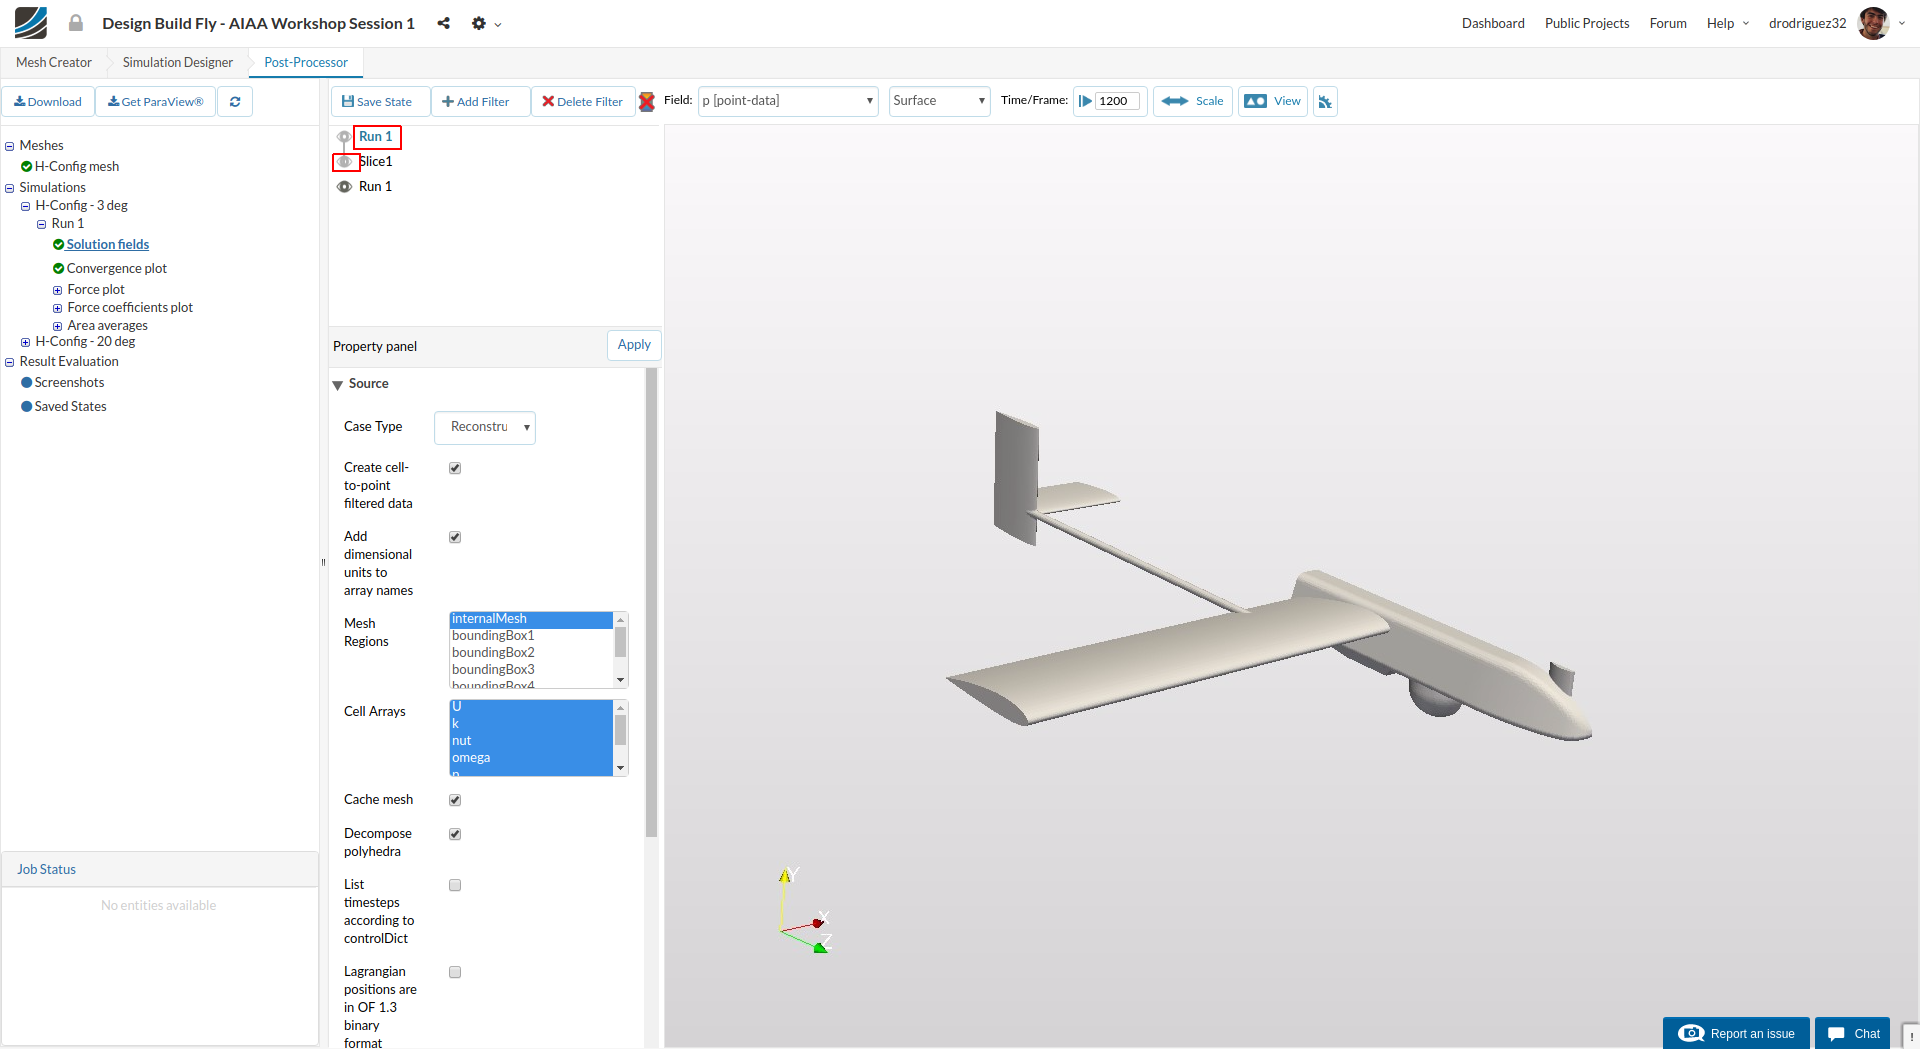The width and height of the screenshot is (1920, 1049).
Task: Click the share icon beside project title
Action: tap(443, 23)
